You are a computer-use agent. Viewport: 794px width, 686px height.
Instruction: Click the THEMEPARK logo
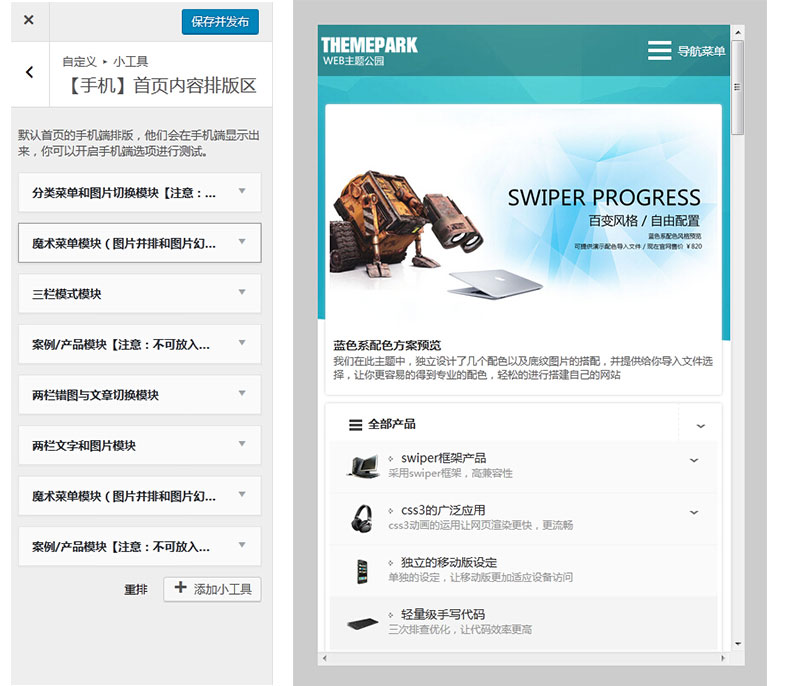tap(369, 51)
